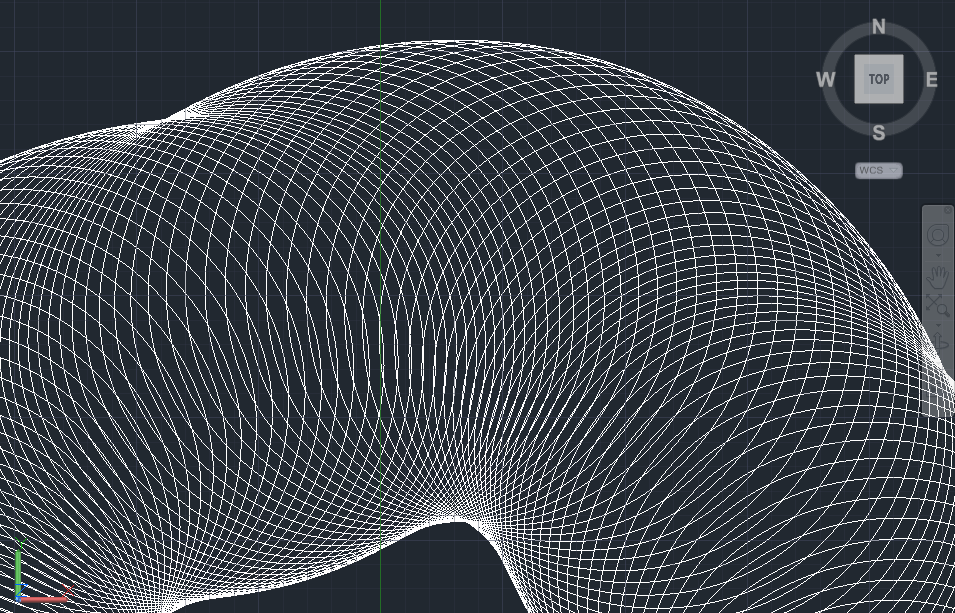This screenshot has width=955, height=613.
Task: Click the Zoom Extents tool
Action: click(937, 305)
